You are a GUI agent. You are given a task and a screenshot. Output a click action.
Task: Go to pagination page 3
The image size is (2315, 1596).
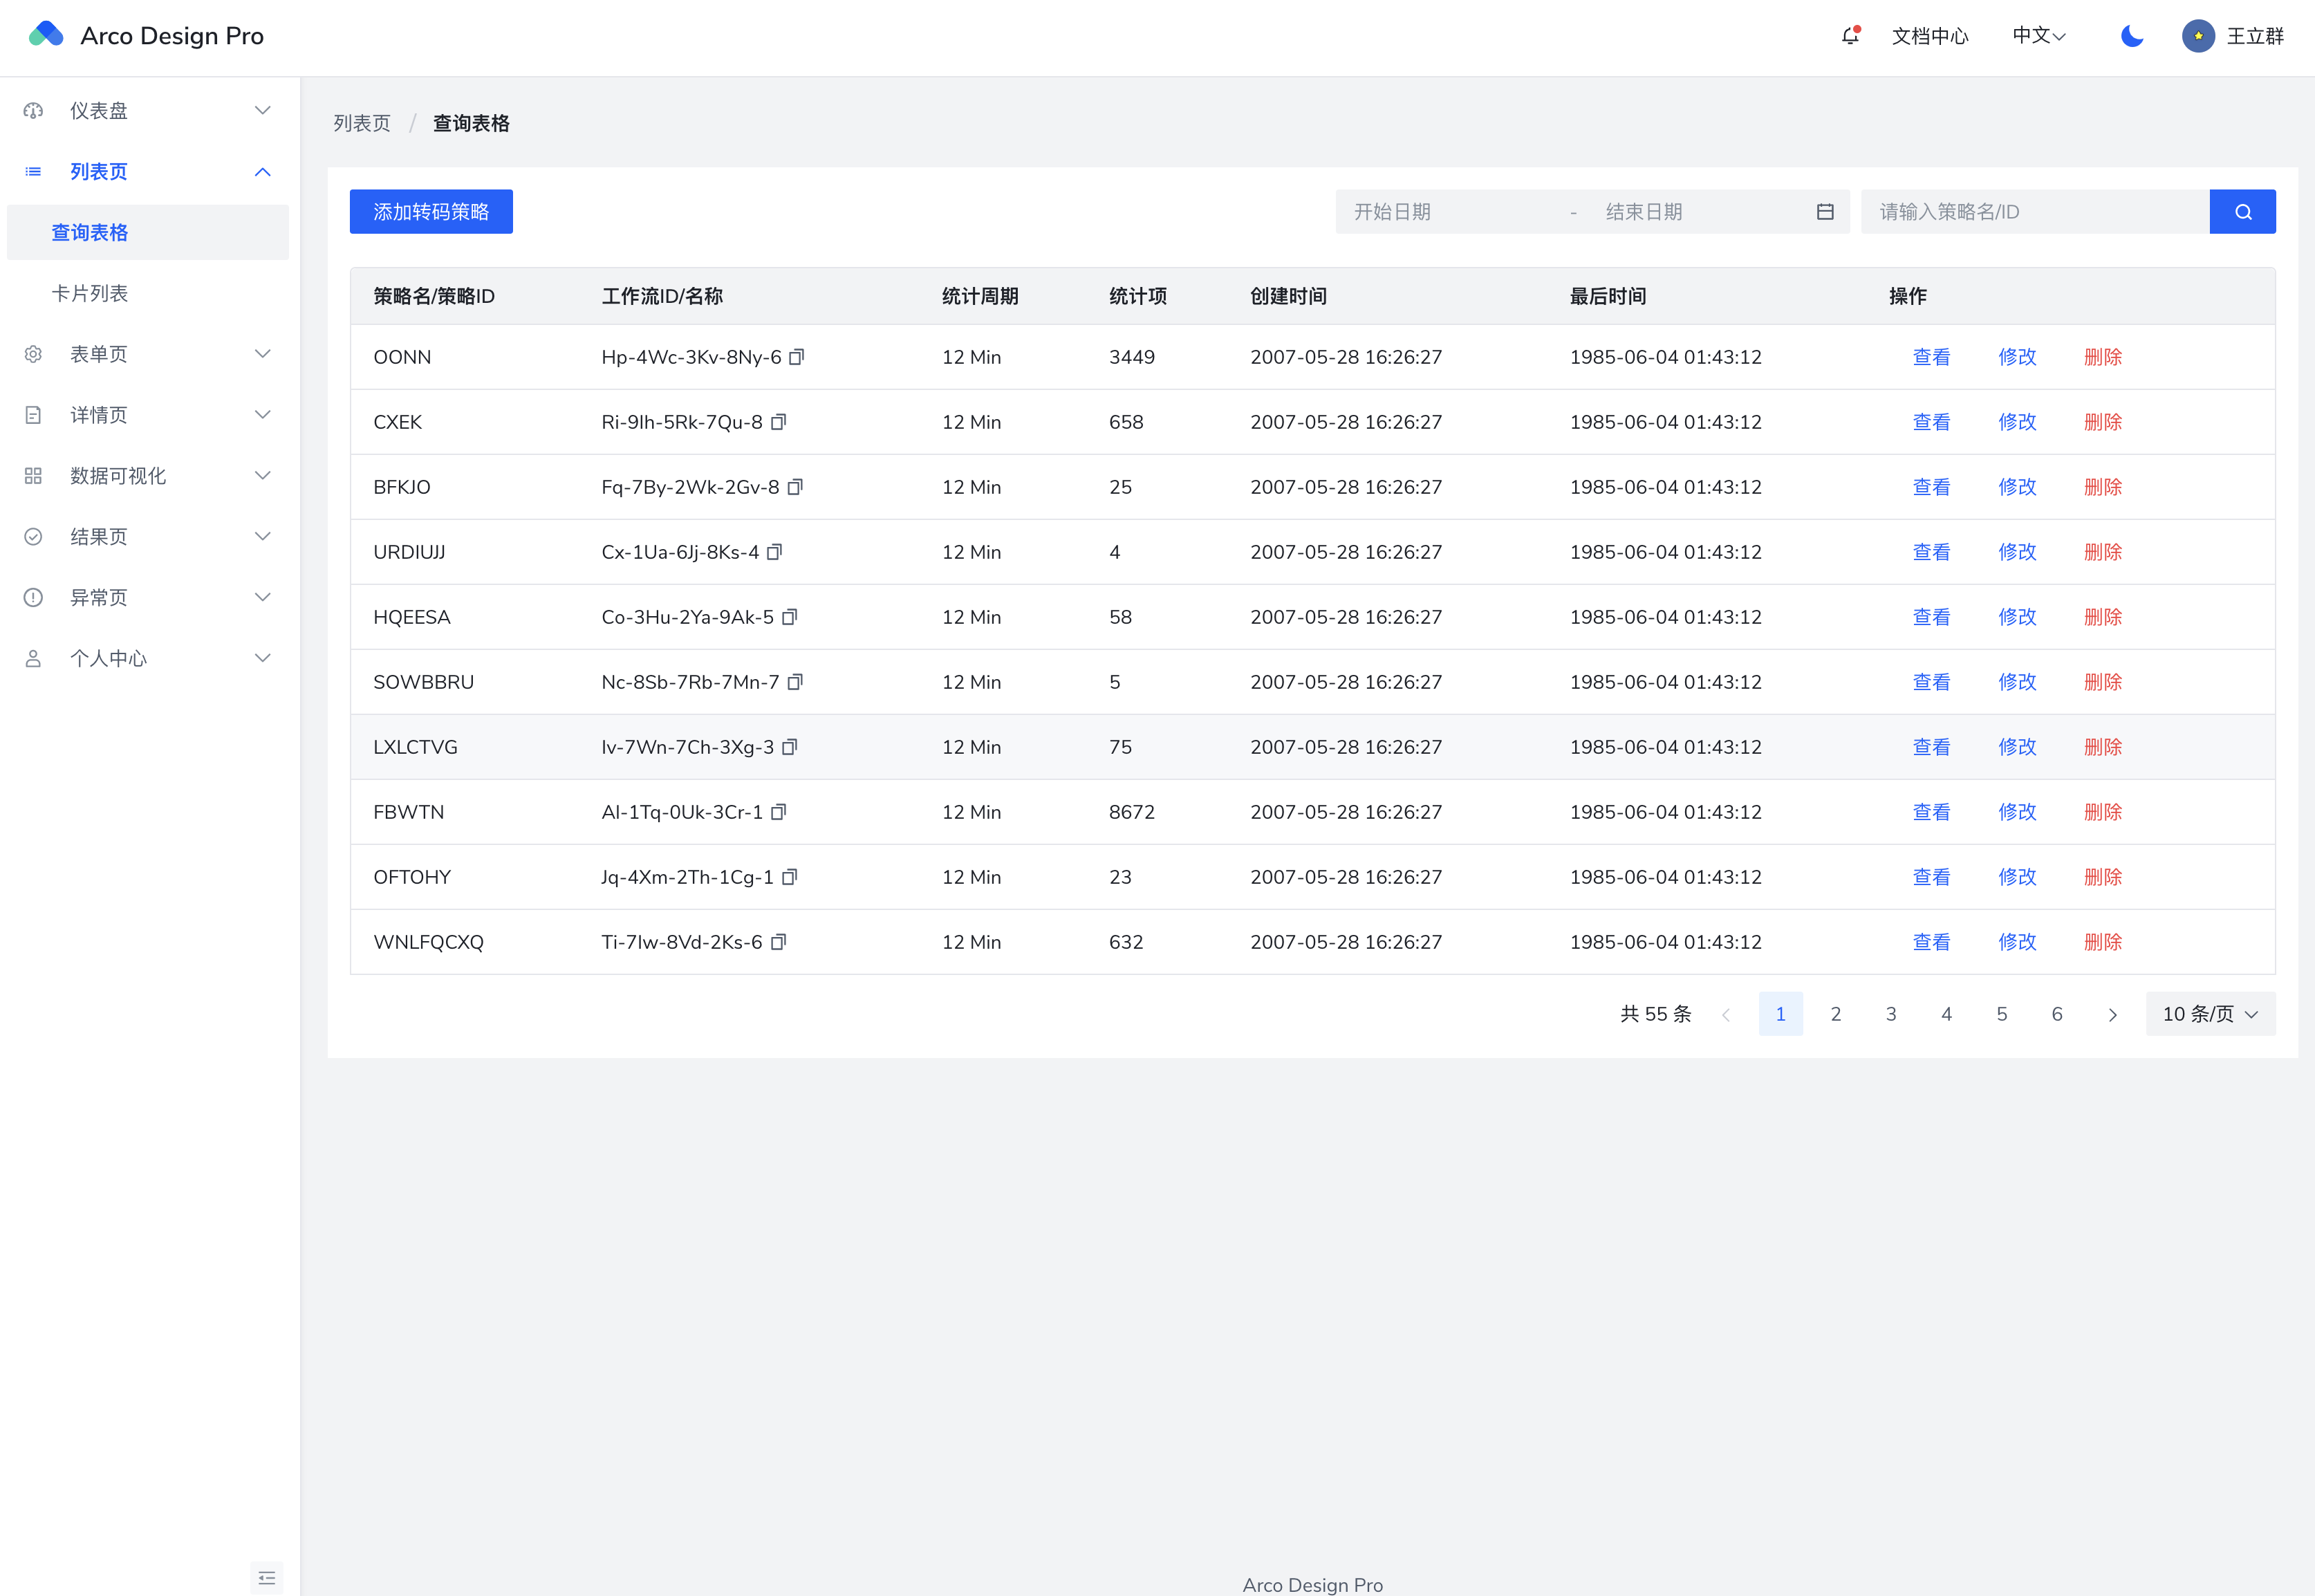(x=1891, y=1013)
